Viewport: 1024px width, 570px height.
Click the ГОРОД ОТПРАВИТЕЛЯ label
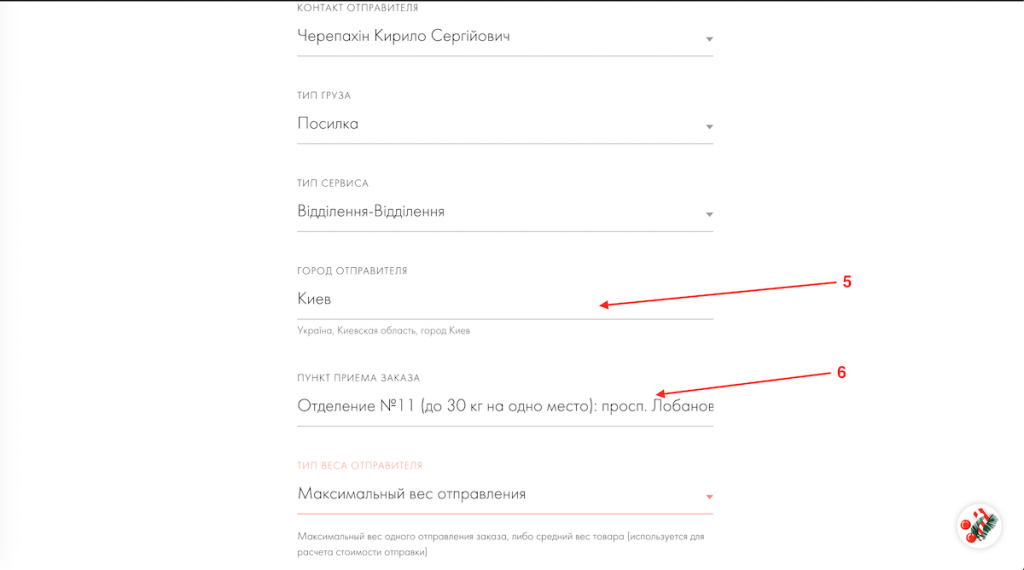coord(352,271)
